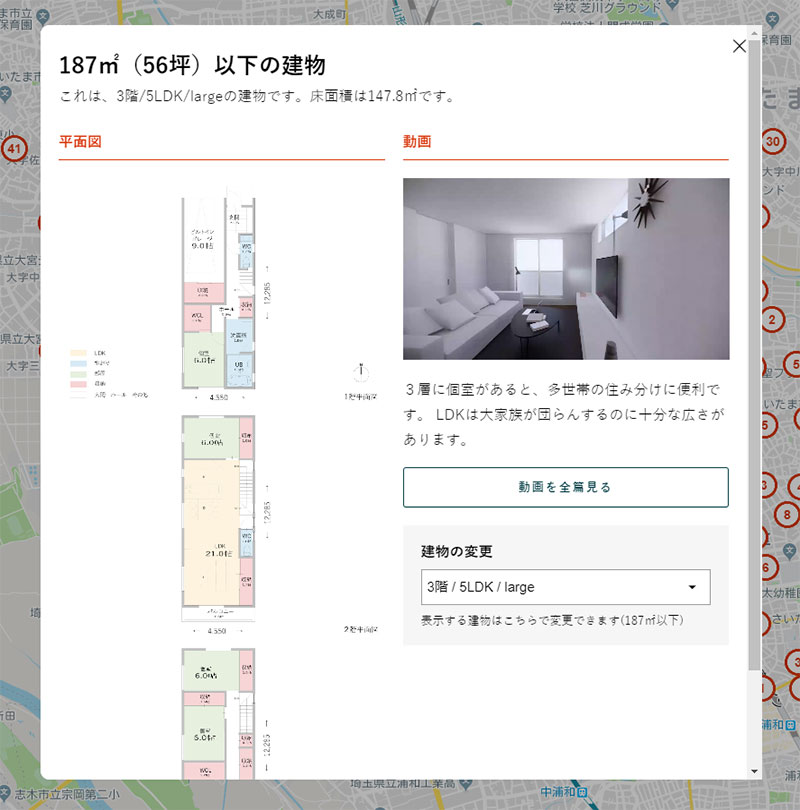
Task: Click the red marker numbered 8 on the map
Action: [786, 513]
